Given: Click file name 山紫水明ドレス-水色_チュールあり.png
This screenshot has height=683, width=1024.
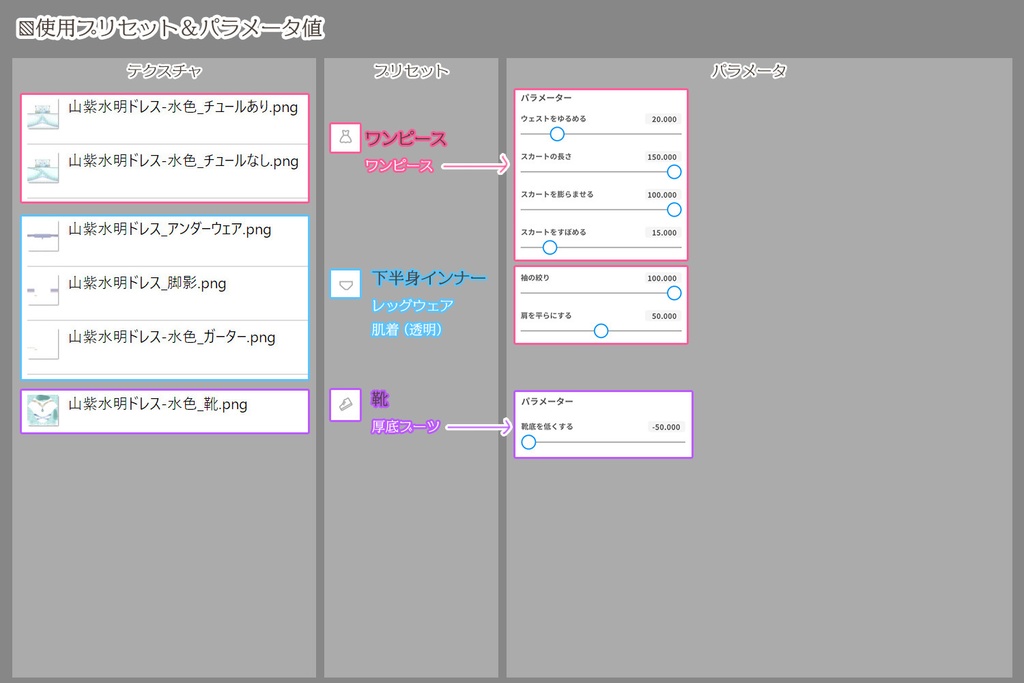Looking at the screenshot, I should click(x=183, y=107).
